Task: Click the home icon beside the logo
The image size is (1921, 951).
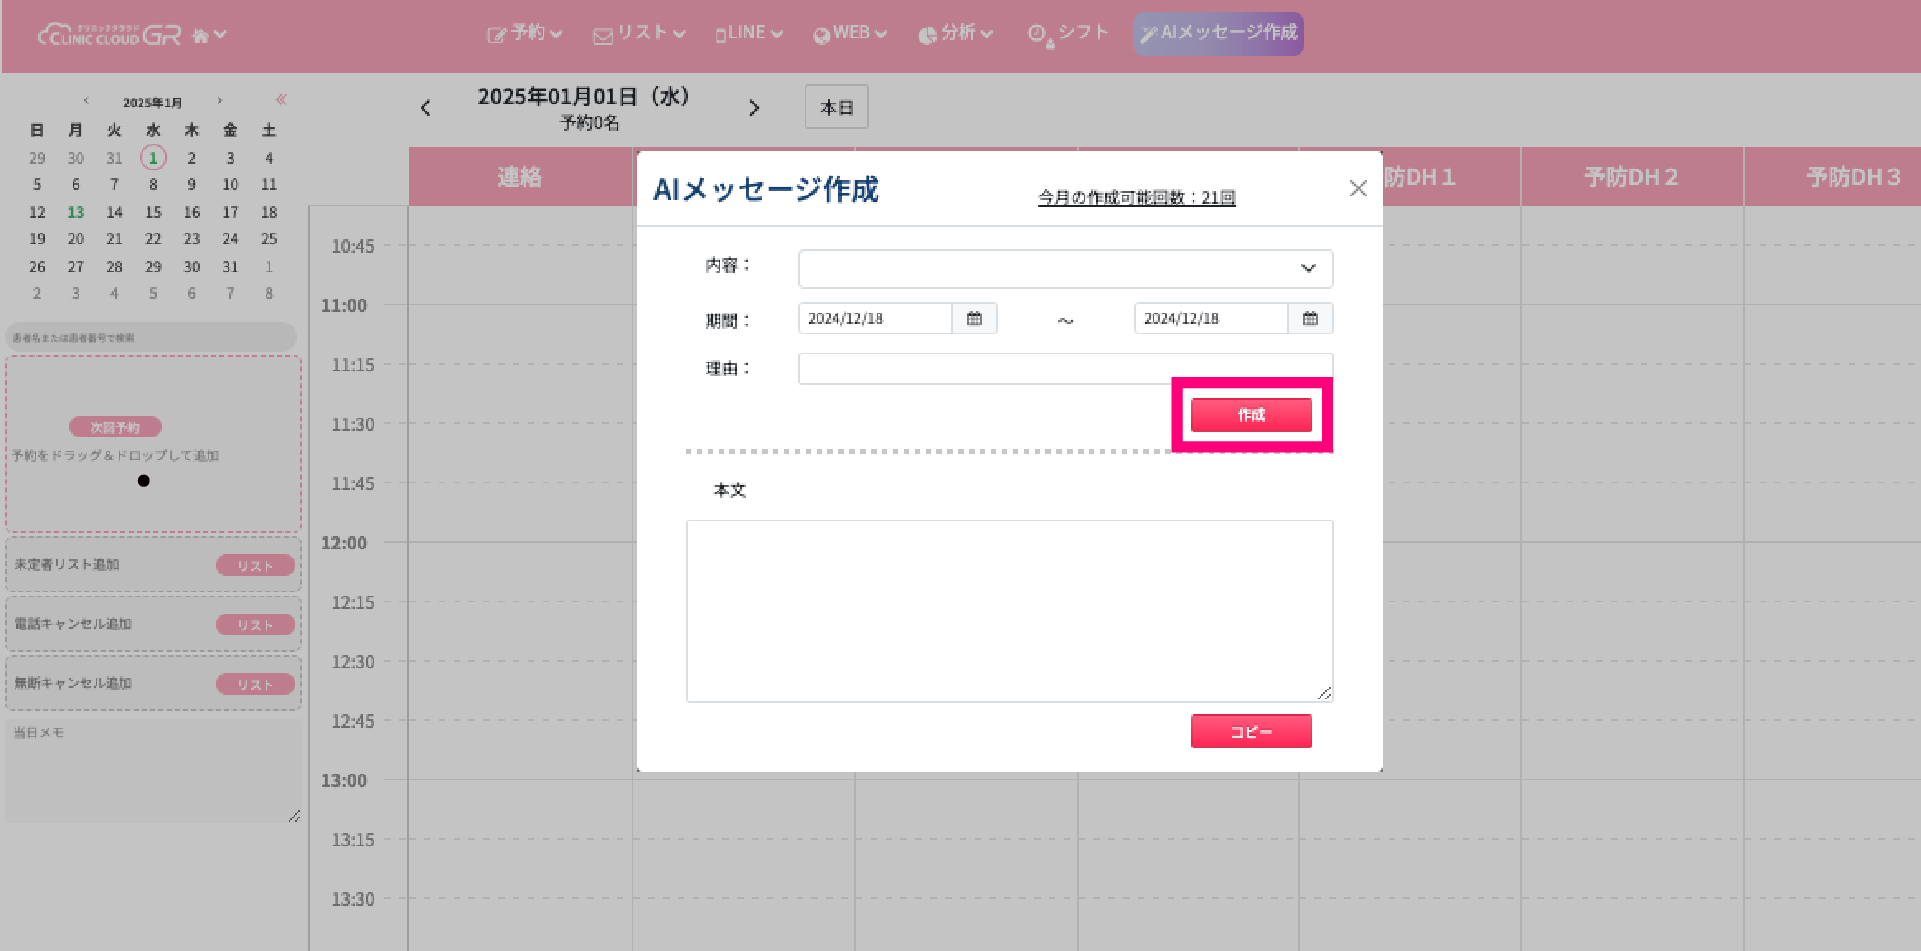Action: (201, 36)
